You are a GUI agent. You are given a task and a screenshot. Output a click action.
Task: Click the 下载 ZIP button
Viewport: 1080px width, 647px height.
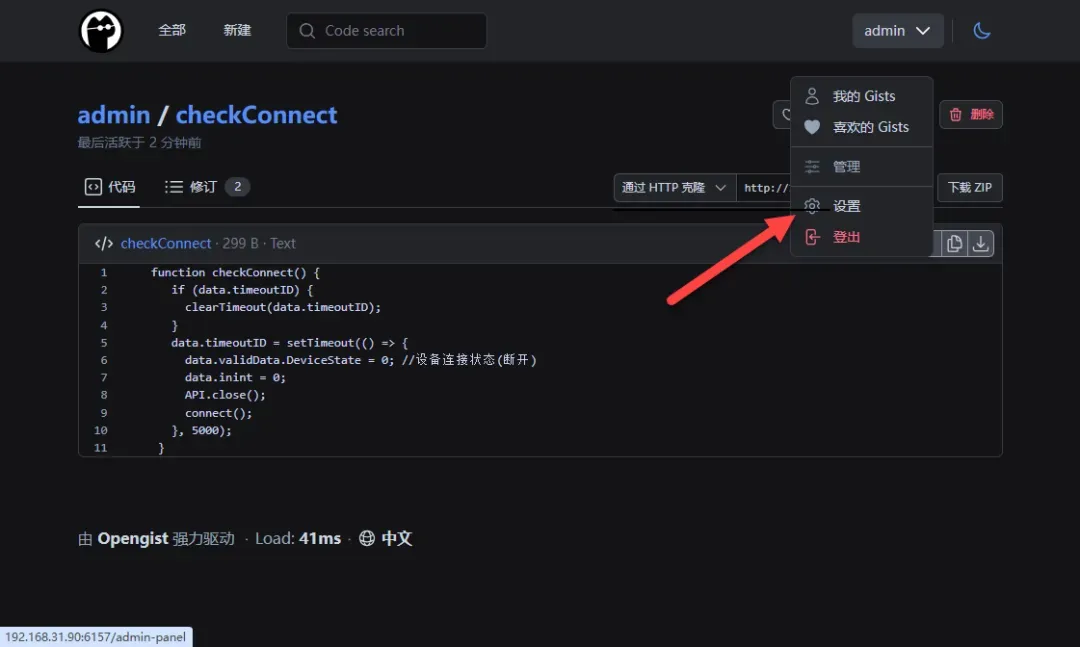[969, 187]
